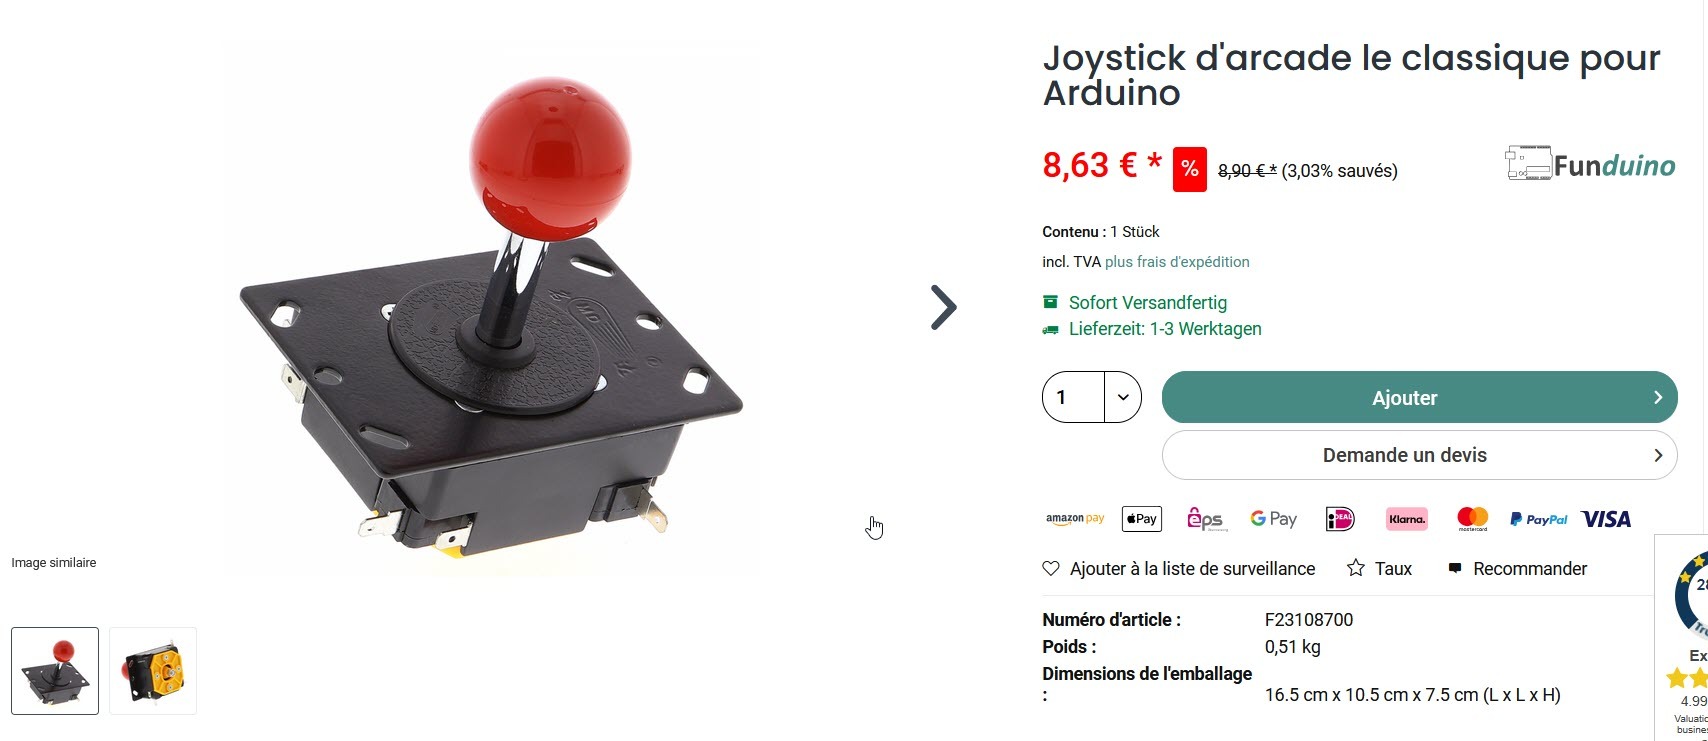This screenshot has width=1708, height=741.
Task: Click the Mastercard payment icon
Action: pyautogui.click(x=1473, y=518)
